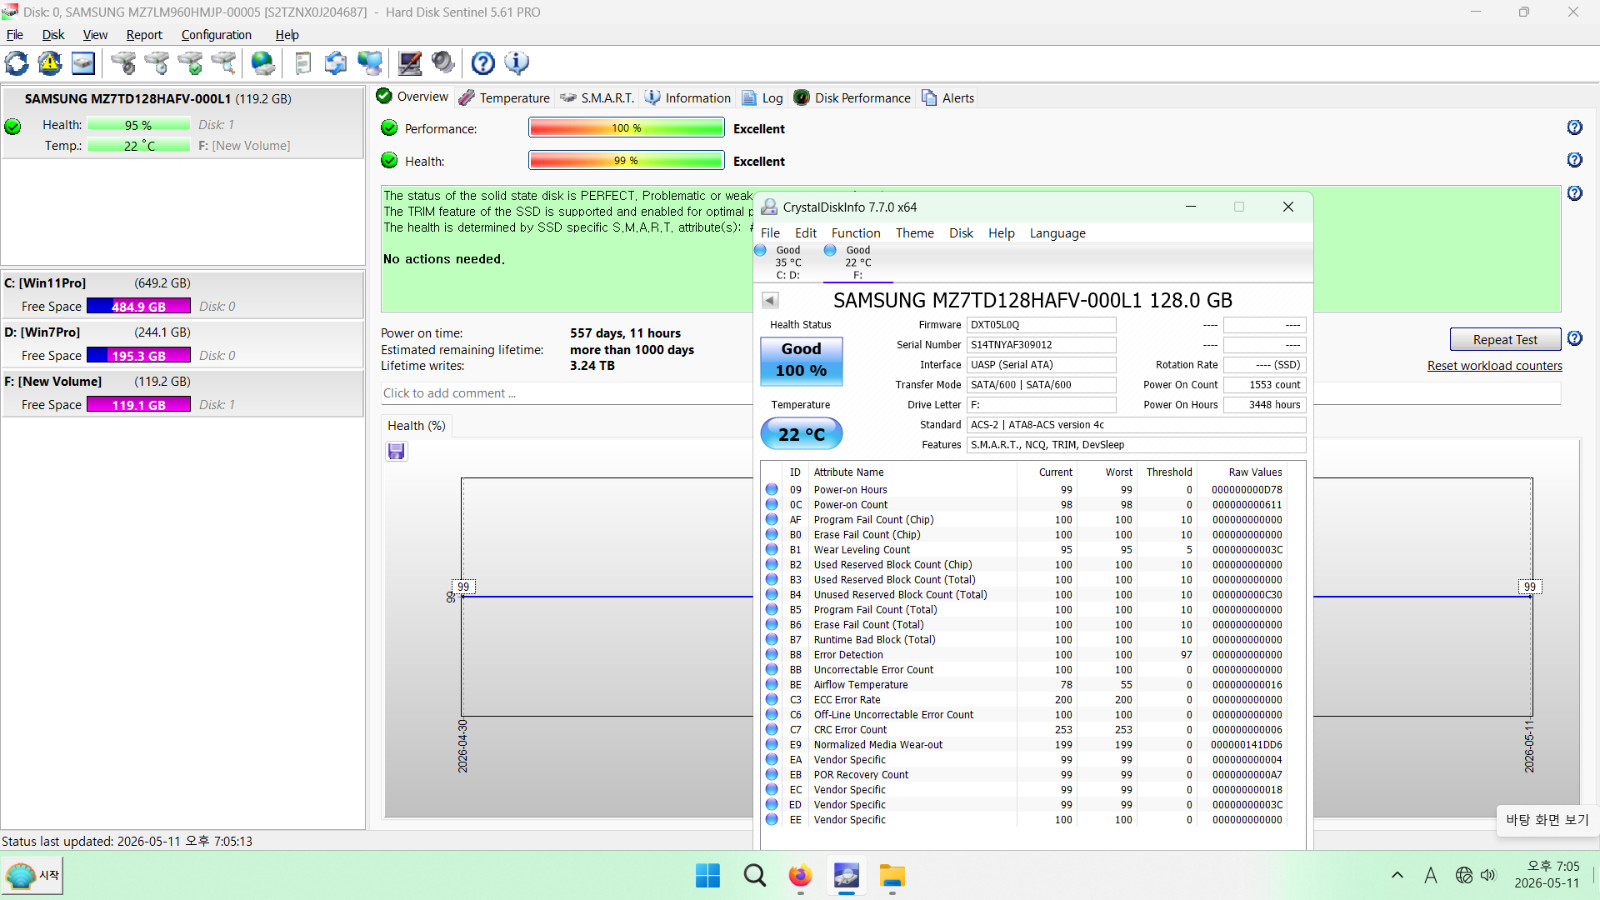
Task: Click the hard disk with green check icon
Action: (190, 63)
